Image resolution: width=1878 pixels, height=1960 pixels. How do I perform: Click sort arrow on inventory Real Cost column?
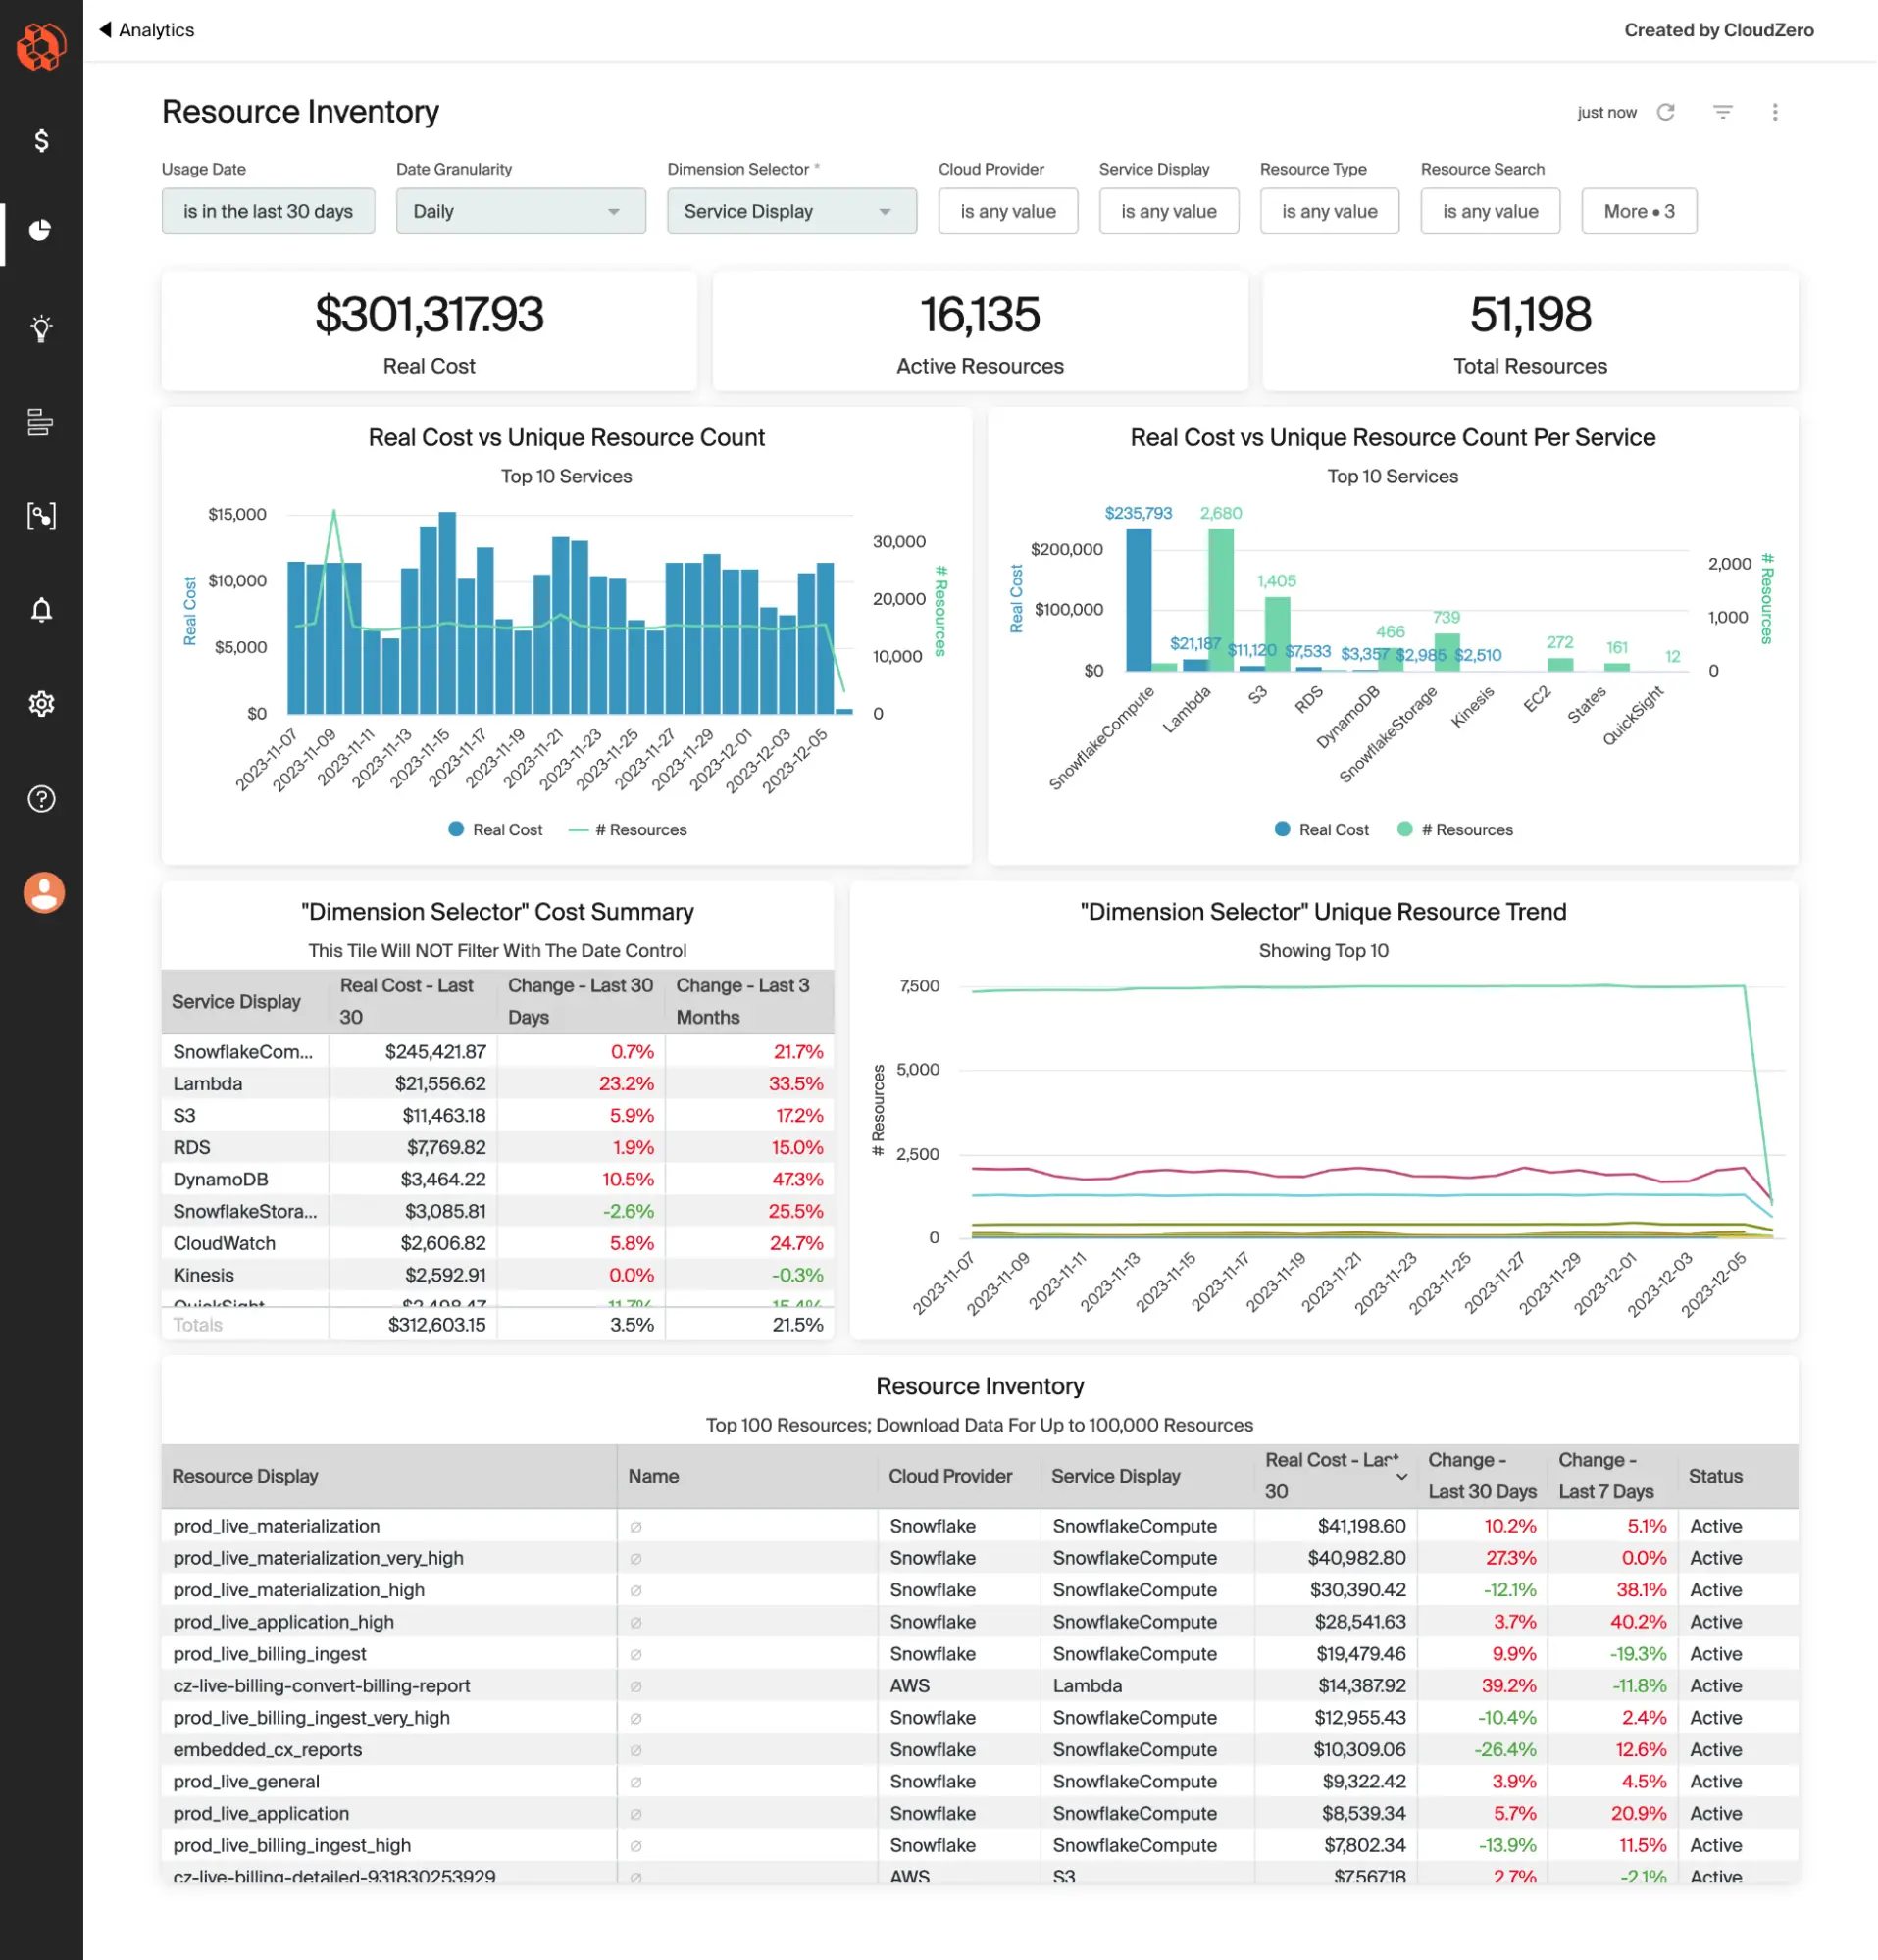click(x=1401, y=1477)
